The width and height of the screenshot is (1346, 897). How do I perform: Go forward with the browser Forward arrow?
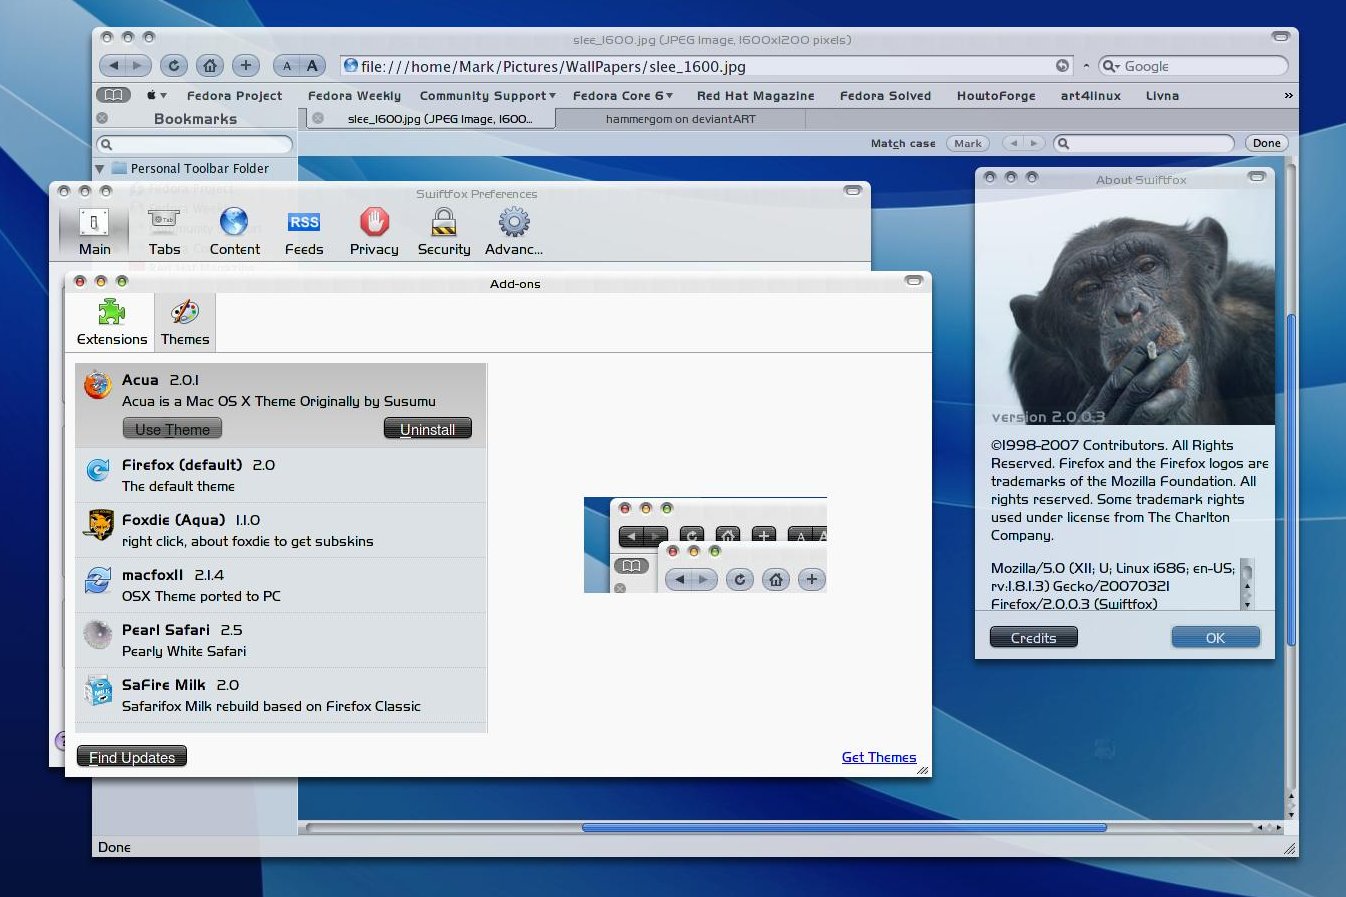(x=138, y=66)
